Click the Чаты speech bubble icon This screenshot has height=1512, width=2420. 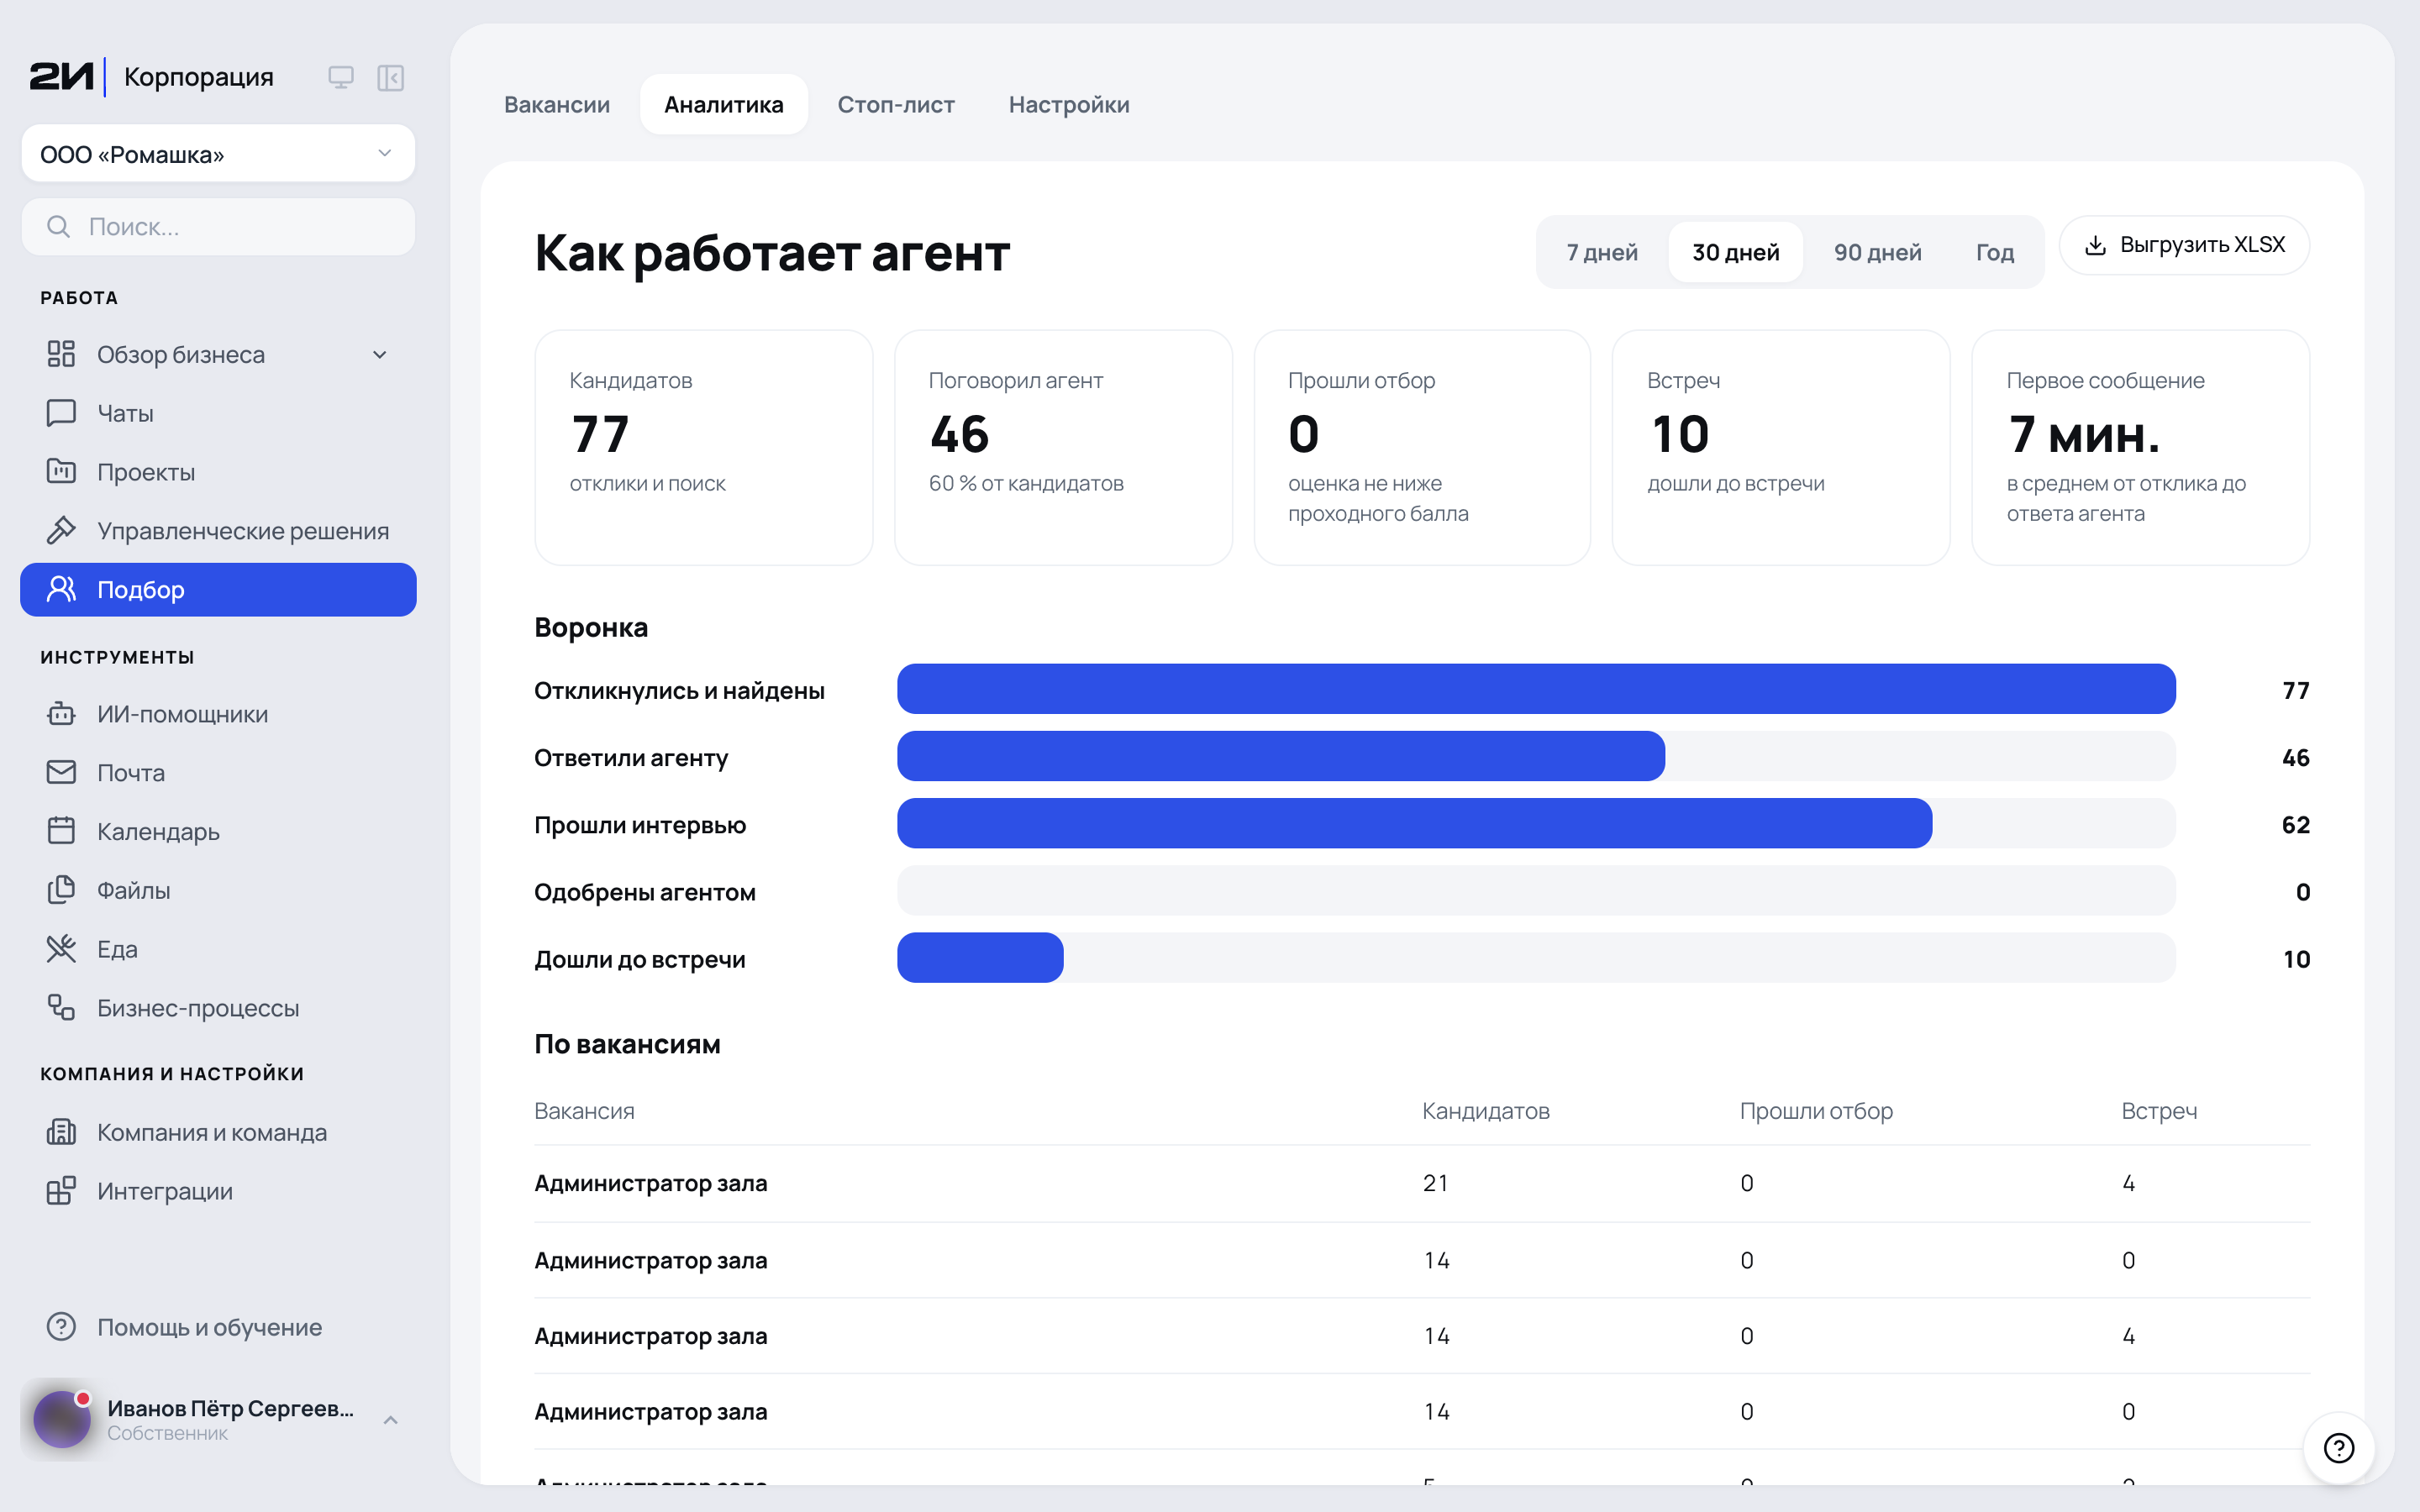pos(61,413)
